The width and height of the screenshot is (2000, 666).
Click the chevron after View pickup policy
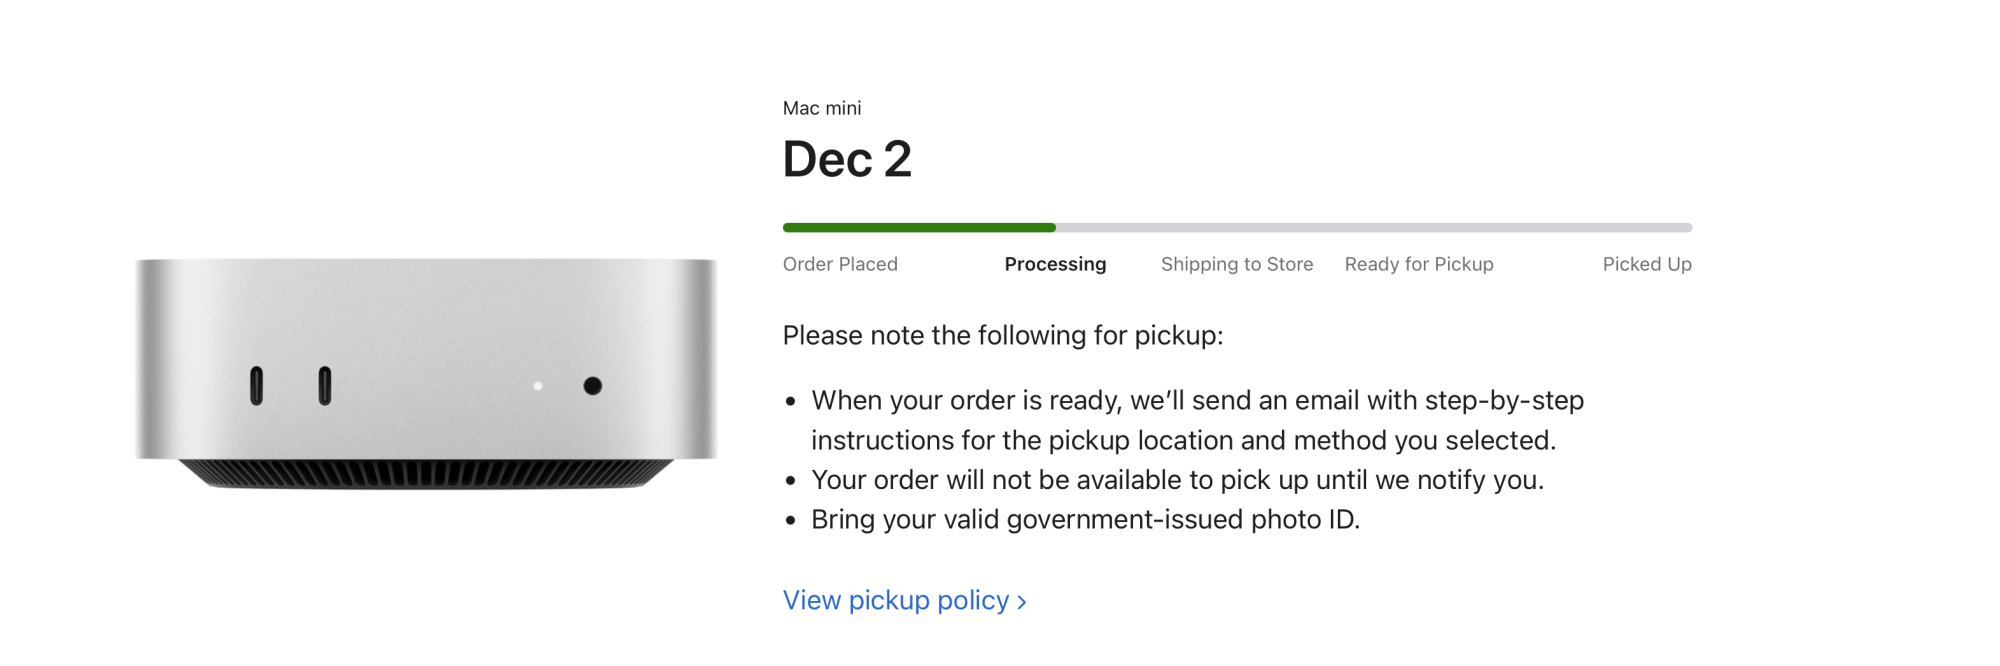click(x=1022, y=602)
